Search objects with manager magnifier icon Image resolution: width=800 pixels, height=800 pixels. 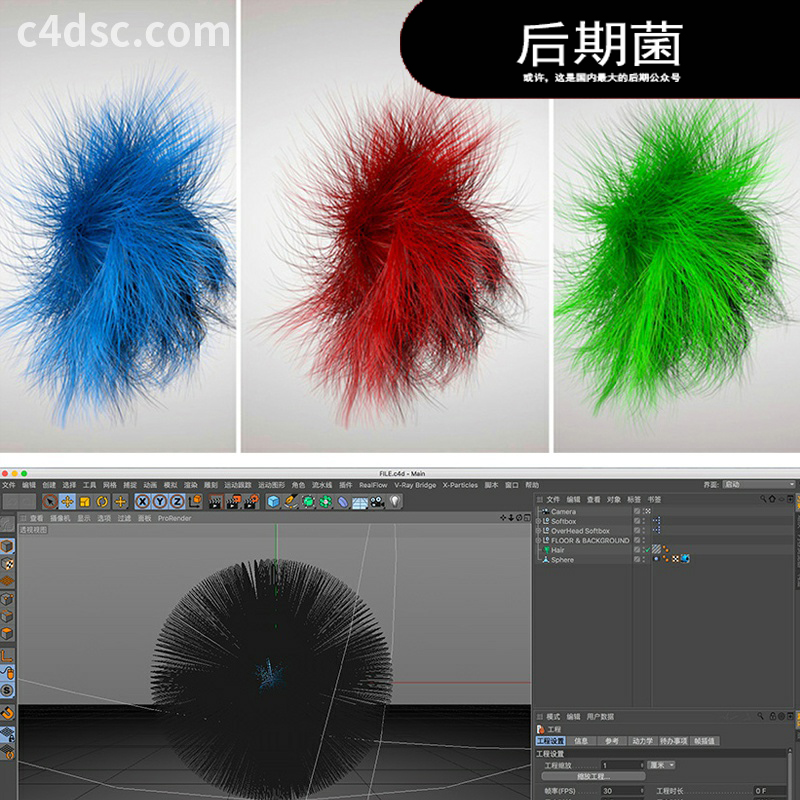coord(763,499)
